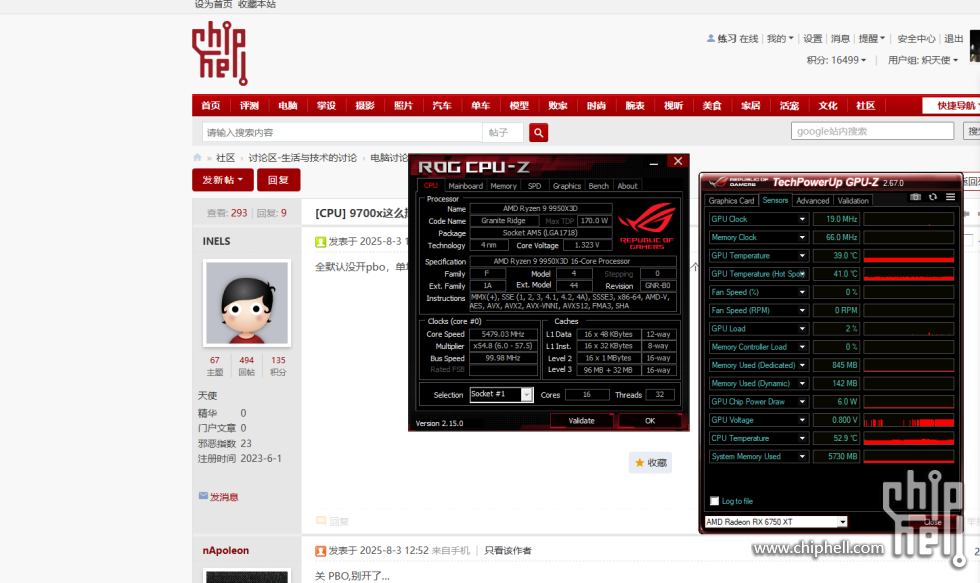Open 电脑 in red navigation bar

point(288,106)
